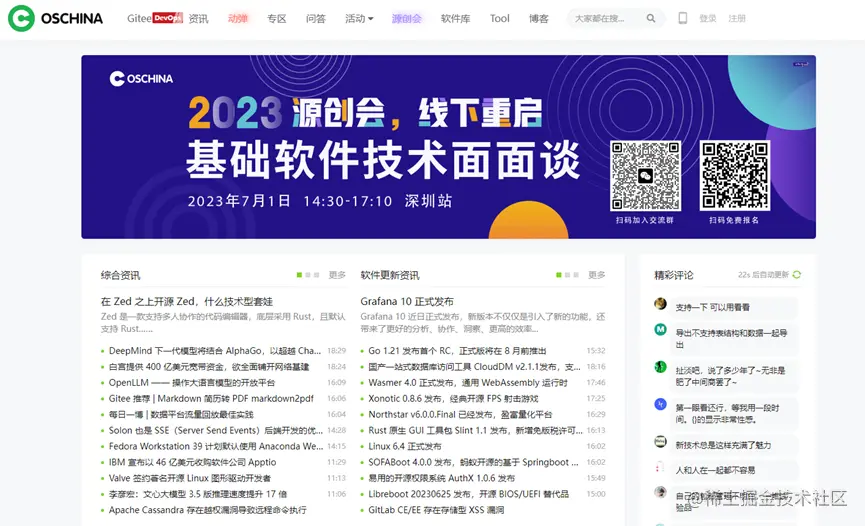
Task: Click avatar beside 扯淡吧 comment
Action: [x=660, y=366]
